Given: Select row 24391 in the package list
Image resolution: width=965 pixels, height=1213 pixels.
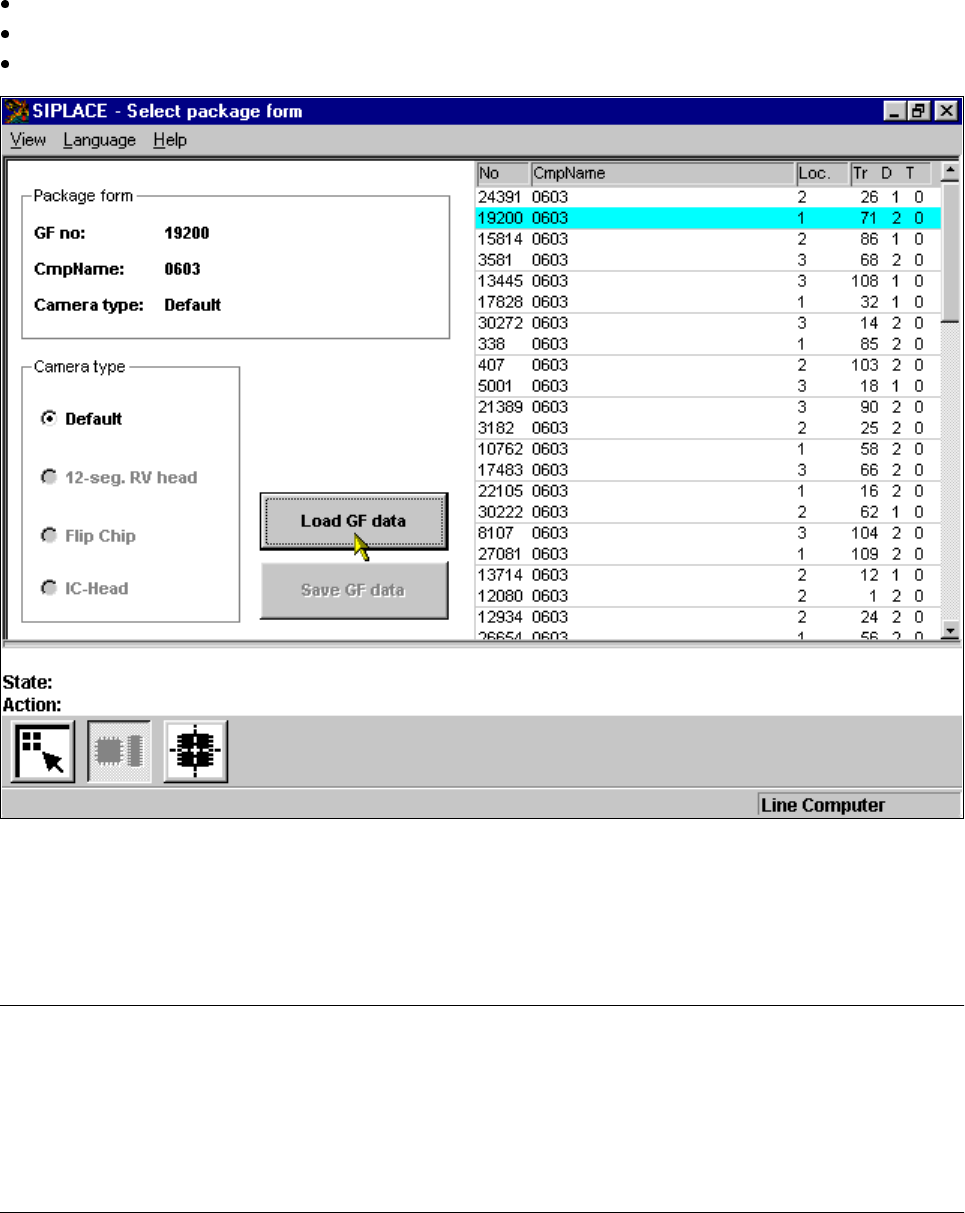Looking at the screenshot, I should click(708, 197).
